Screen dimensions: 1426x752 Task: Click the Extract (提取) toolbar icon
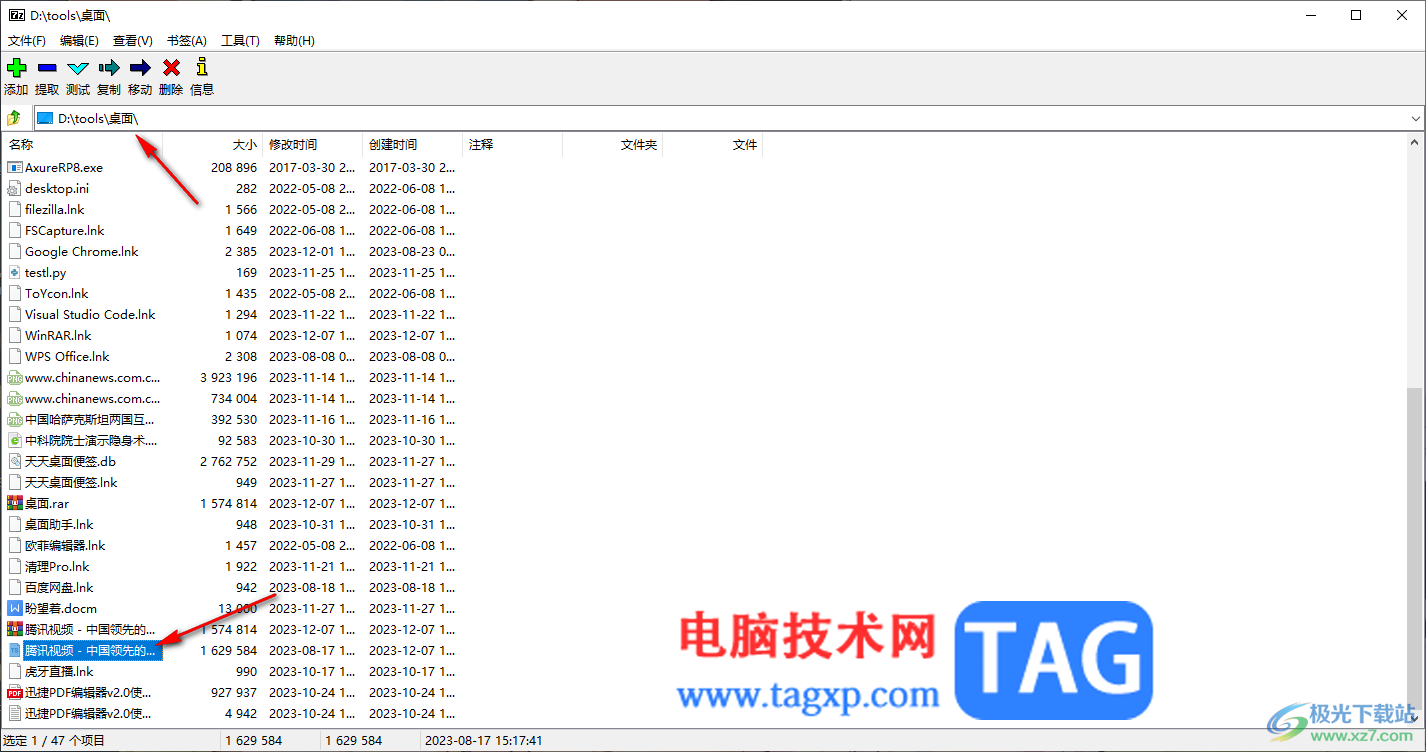click(x=47, y=68)
